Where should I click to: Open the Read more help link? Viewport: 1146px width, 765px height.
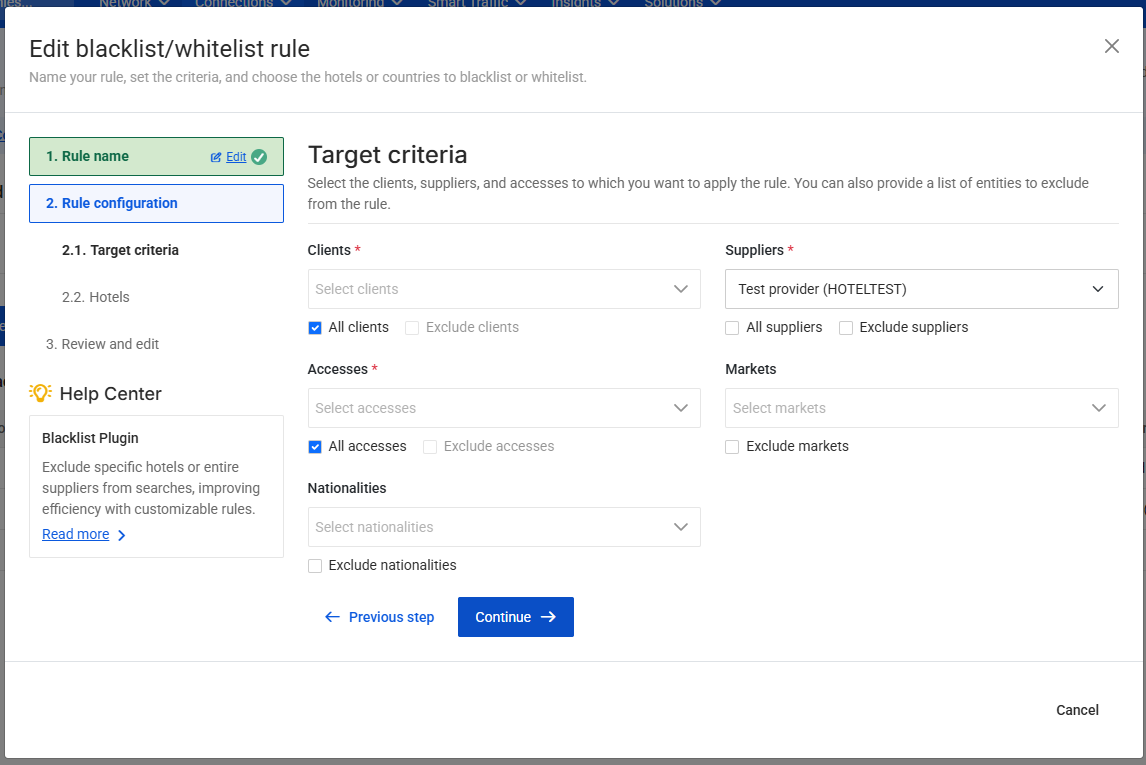tap(76, 535)
